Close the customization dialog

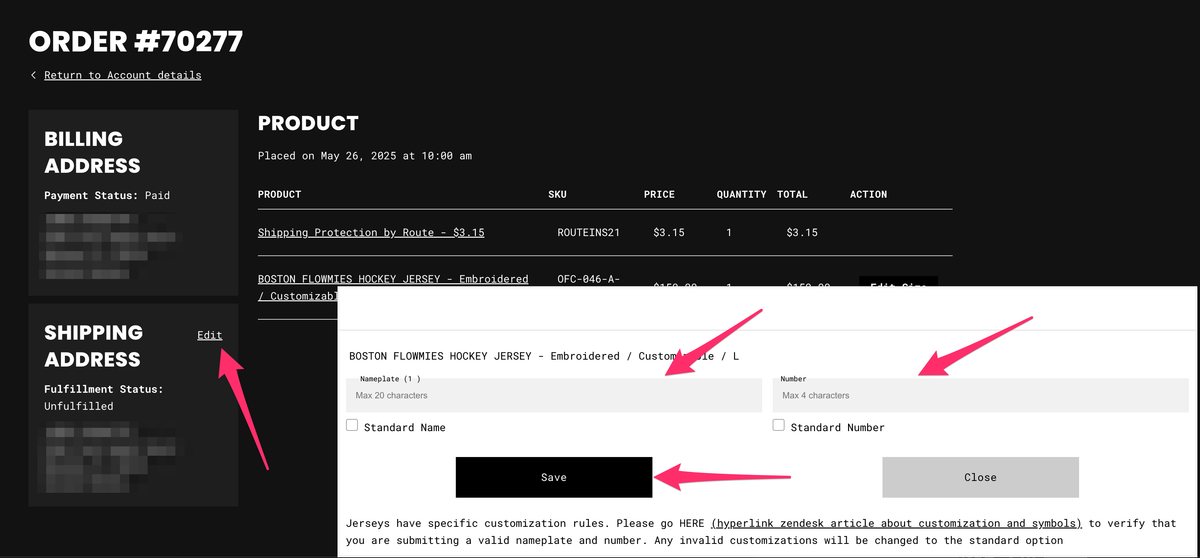[980, 477]
